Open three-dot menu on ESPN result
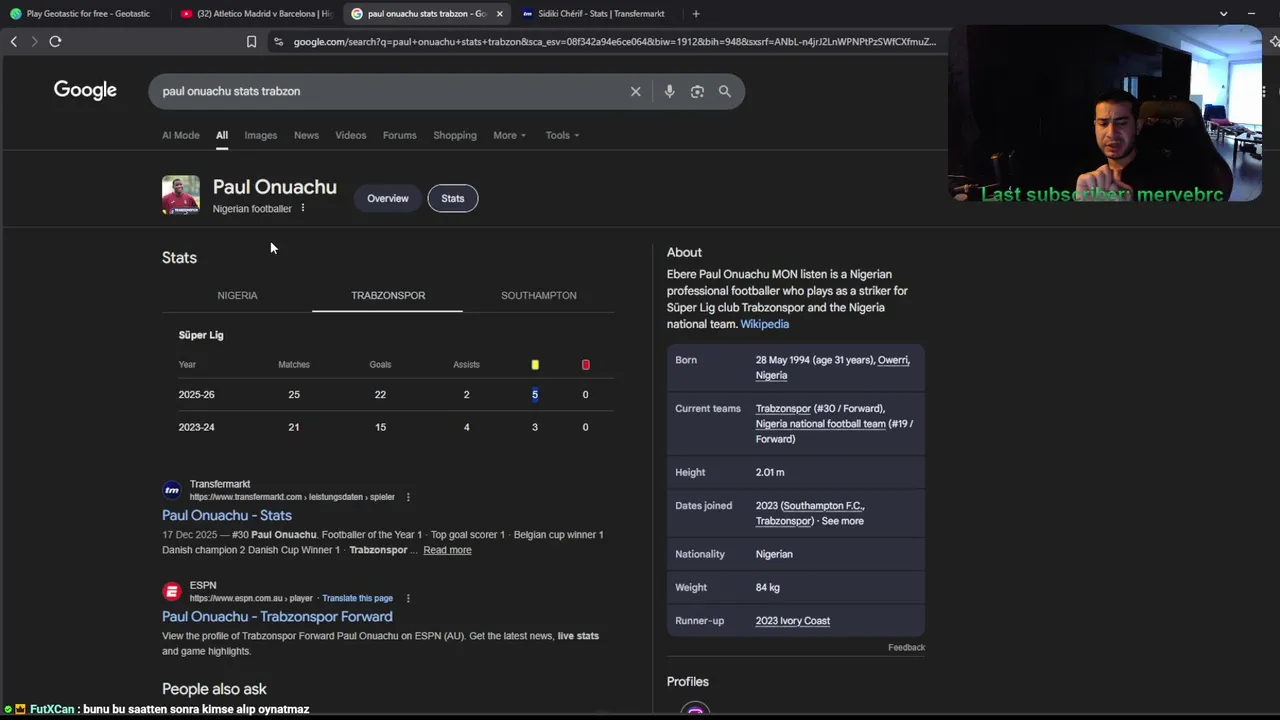The image size is (1280, 720). [x=408, y=598]
